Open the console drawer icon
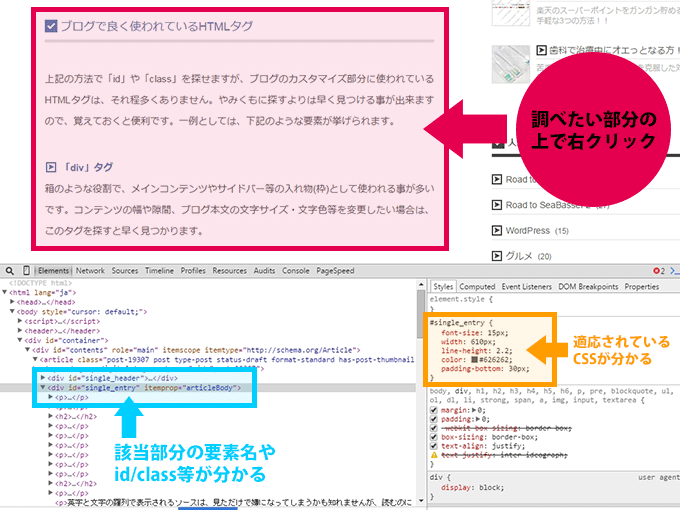This screenshot has height=510, width=680. (675, 271)
